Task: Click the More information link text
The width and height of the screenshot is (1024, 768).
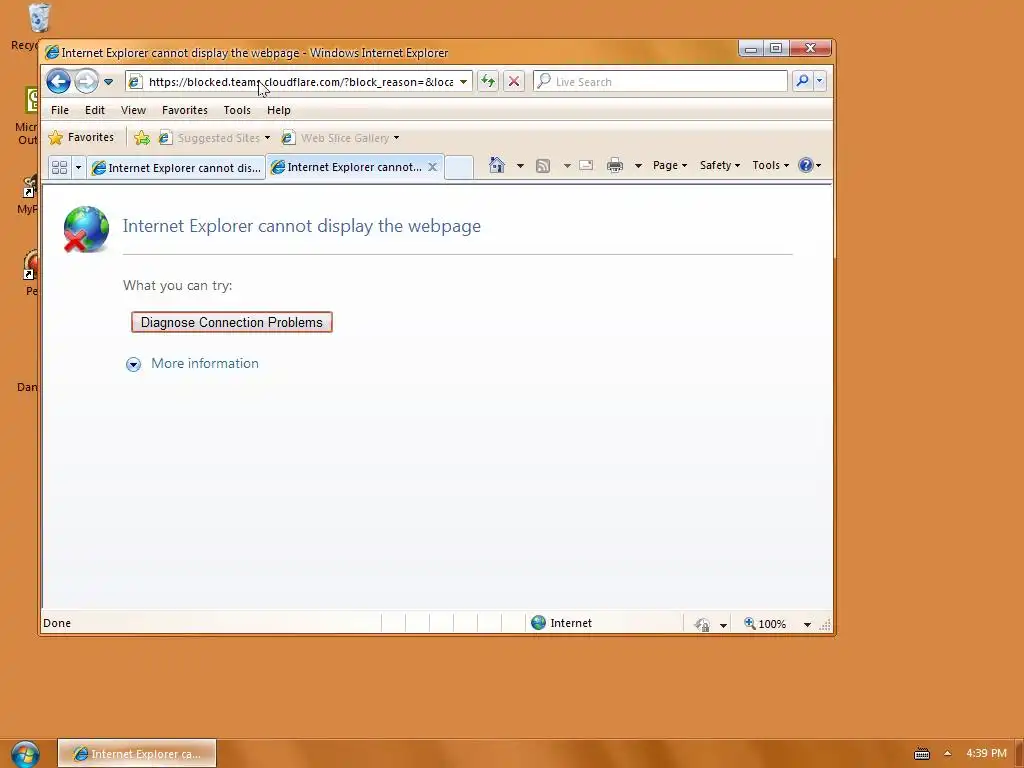Action: (205, 364)
